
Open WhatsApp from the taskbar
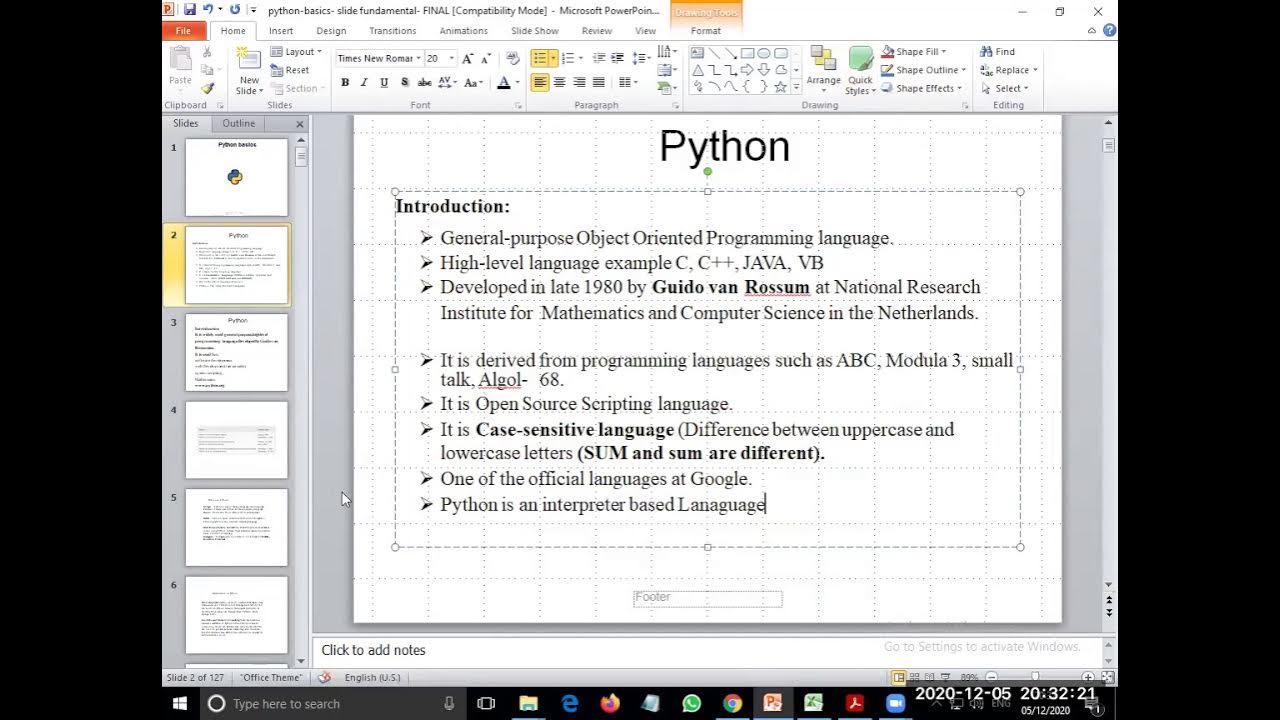click(x=691, y=703)
